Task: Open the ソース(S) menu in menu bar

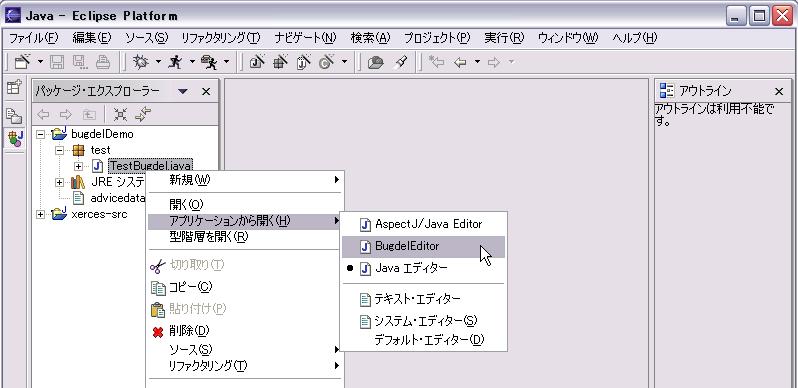Action: point(147,38)
